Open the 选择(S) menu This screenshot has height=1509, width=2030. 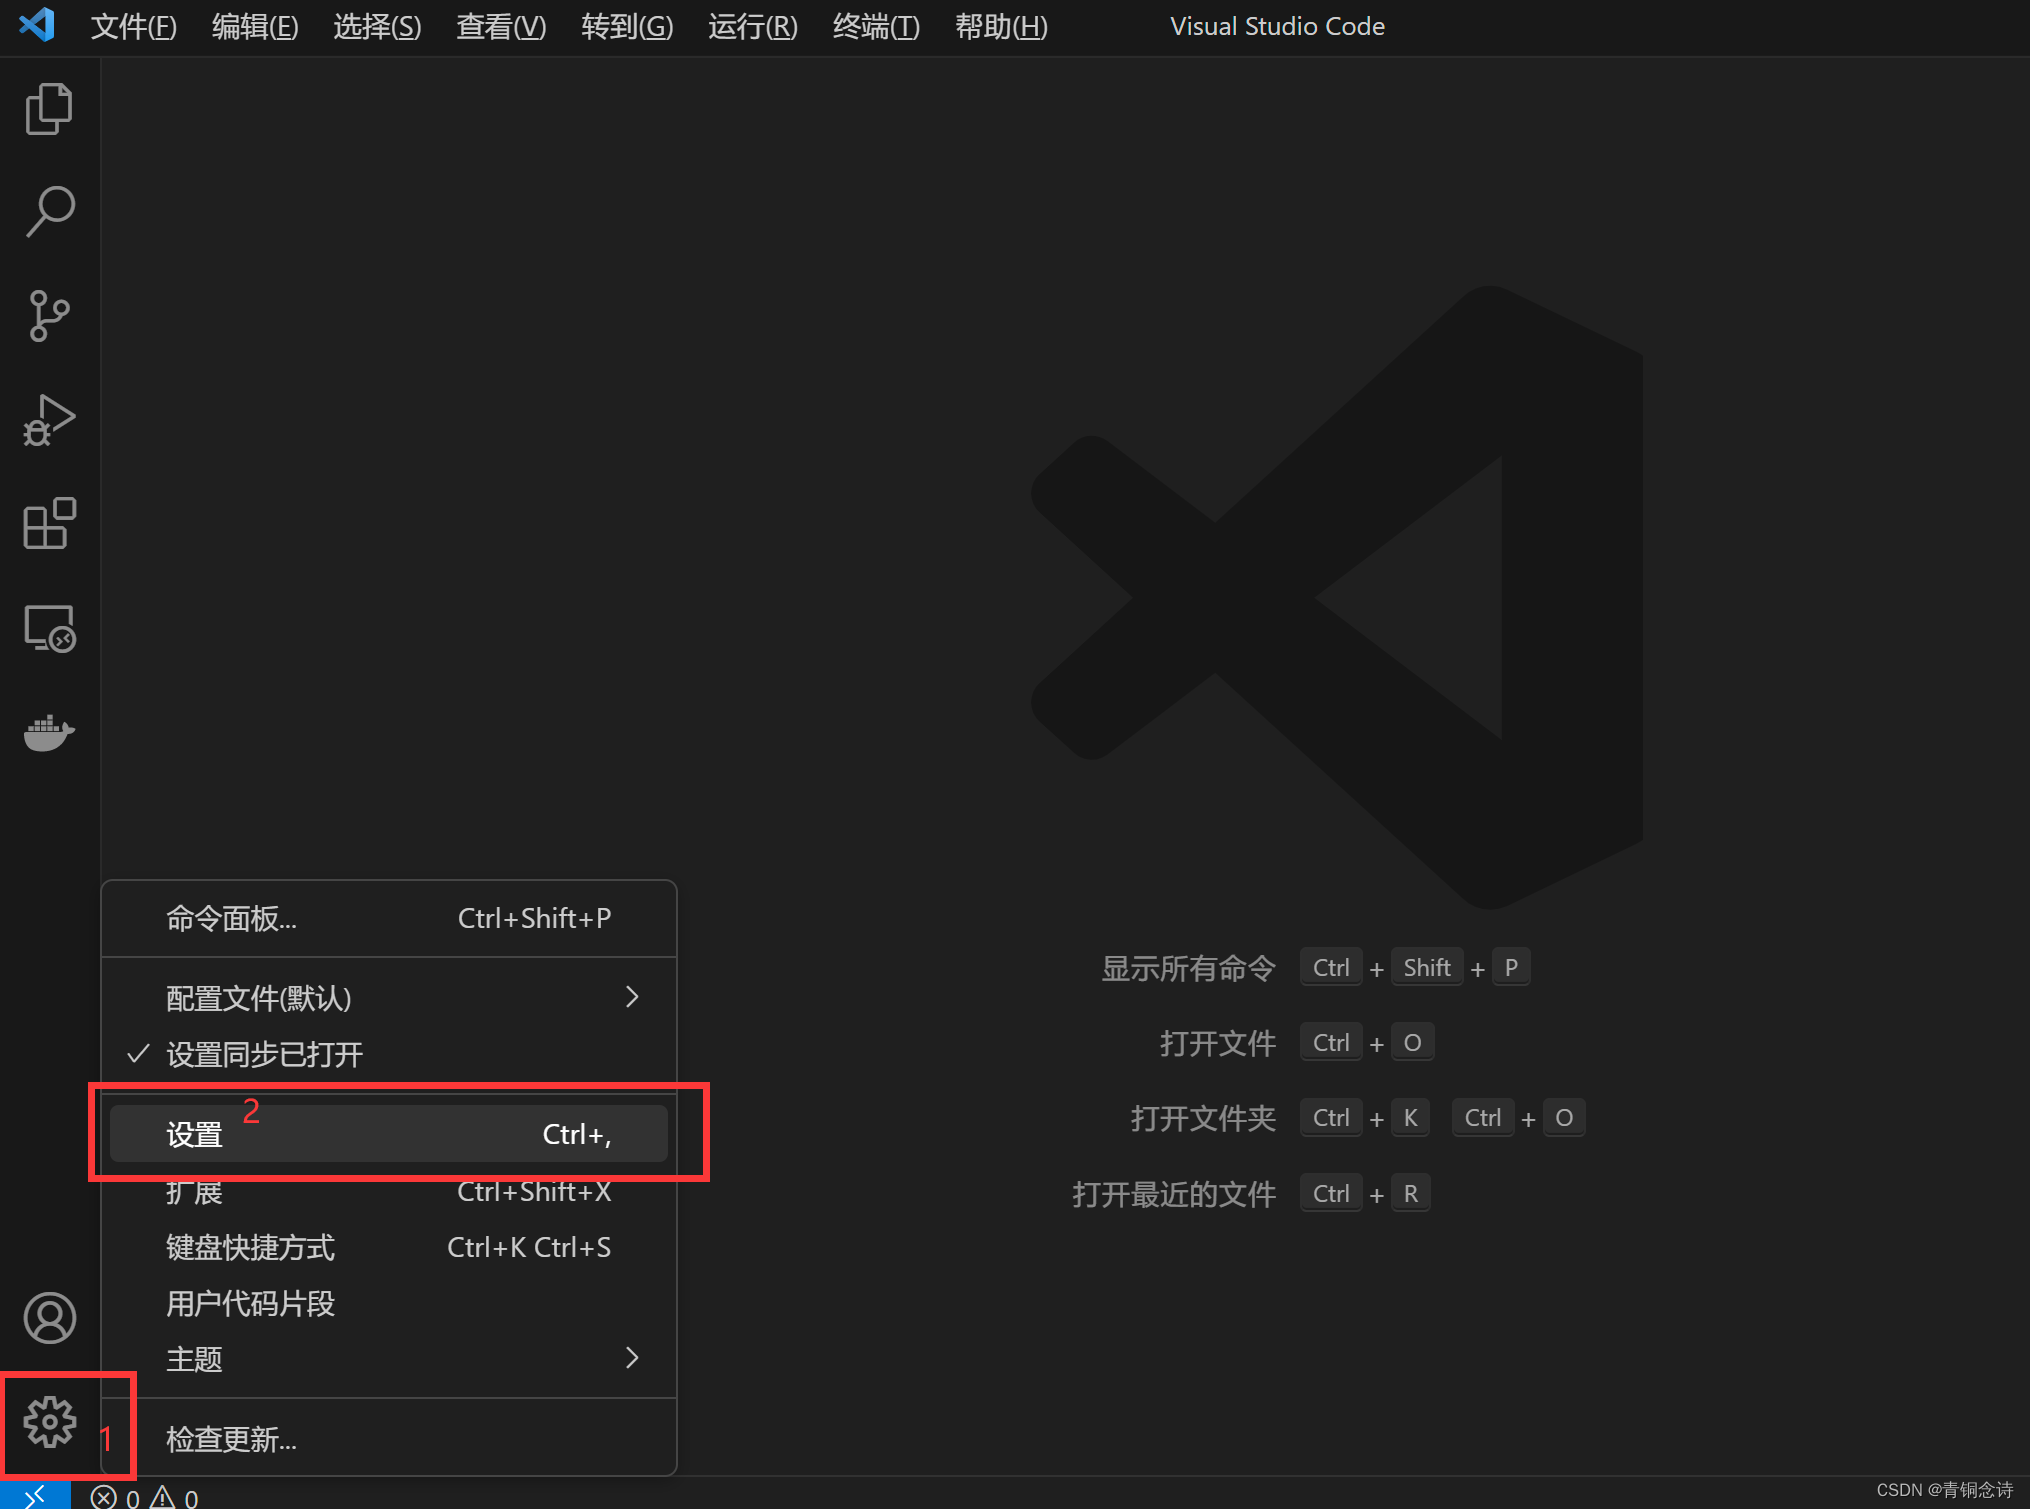377,26
